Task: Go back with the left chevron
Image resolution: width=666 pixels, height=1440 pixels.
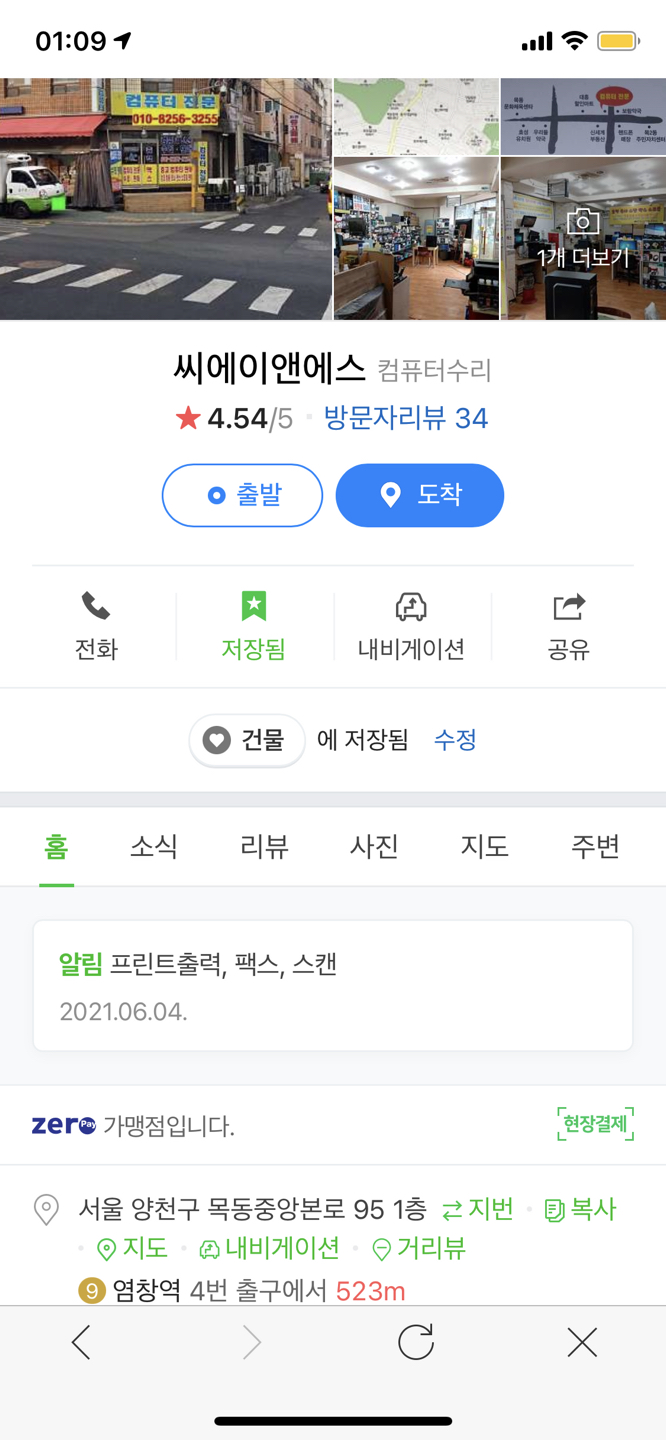Action: [82, 1342]
